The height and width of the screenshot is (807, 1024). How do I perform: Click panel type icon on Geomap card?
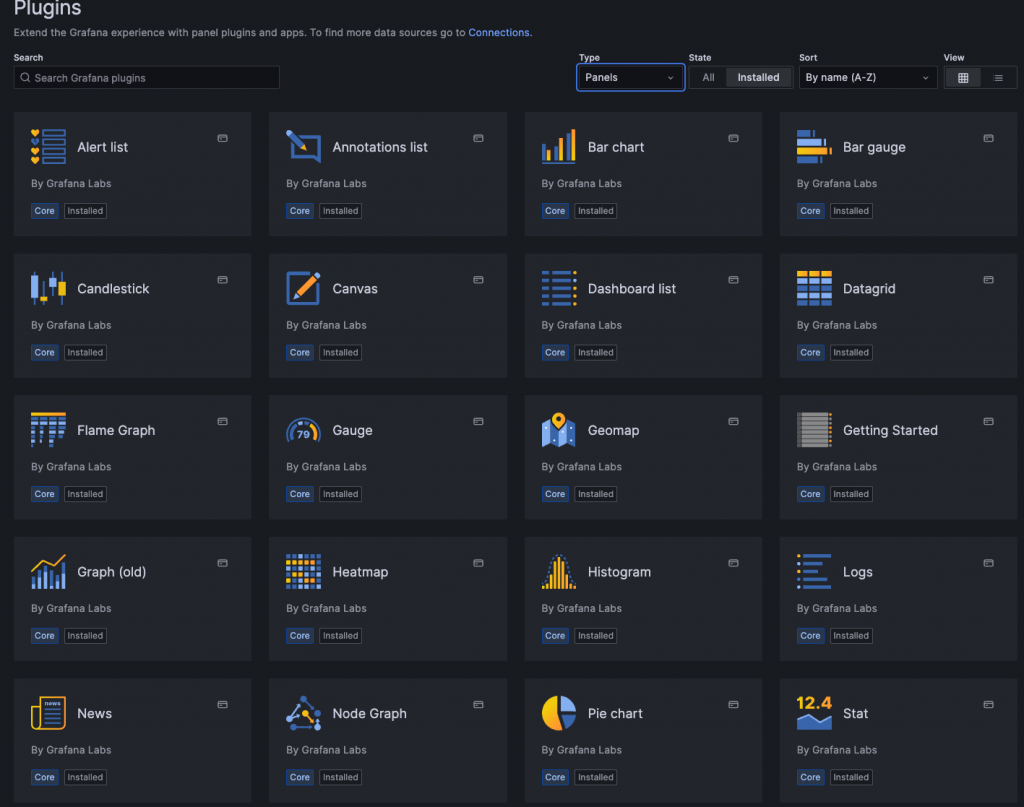click(733, 422)
